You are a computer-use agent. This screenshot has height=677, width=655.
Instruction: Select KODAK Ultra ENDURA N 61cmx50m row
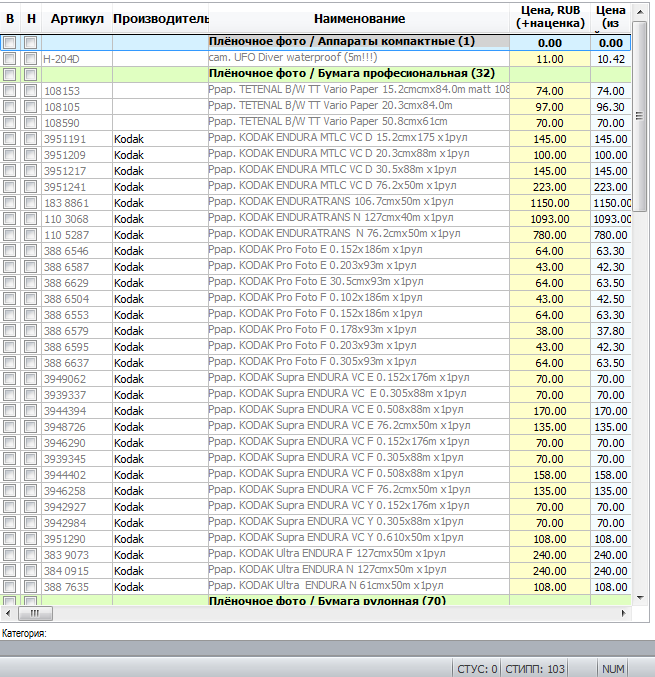click(315, 586)
